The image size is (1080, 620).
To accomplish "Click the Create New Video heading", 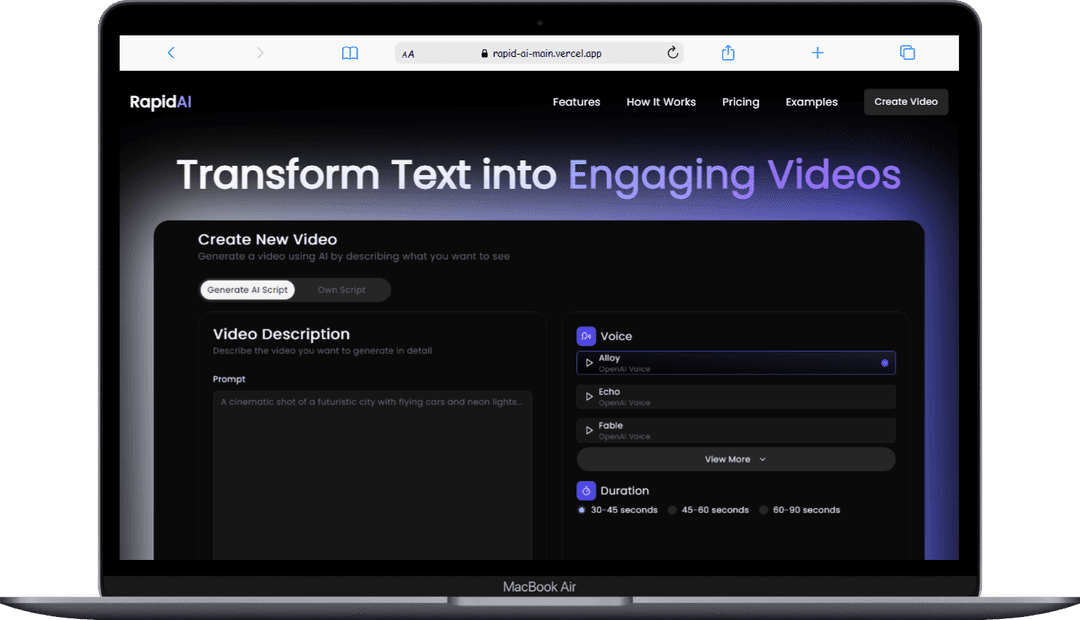I will tap(267, 240).
